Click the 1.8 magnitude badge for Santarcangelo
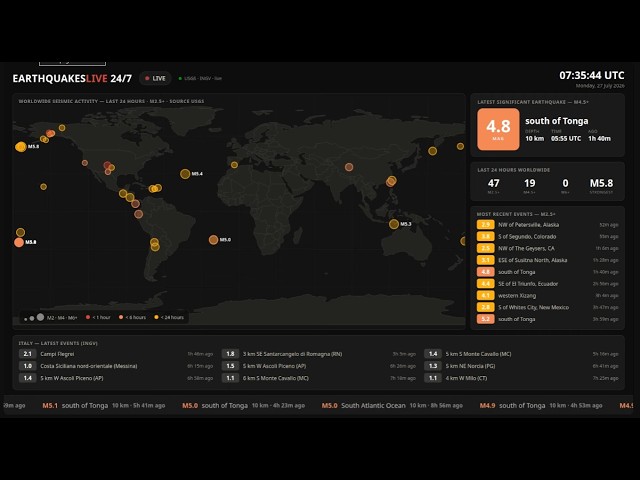The image size is (640, 480). click(230, 354)
